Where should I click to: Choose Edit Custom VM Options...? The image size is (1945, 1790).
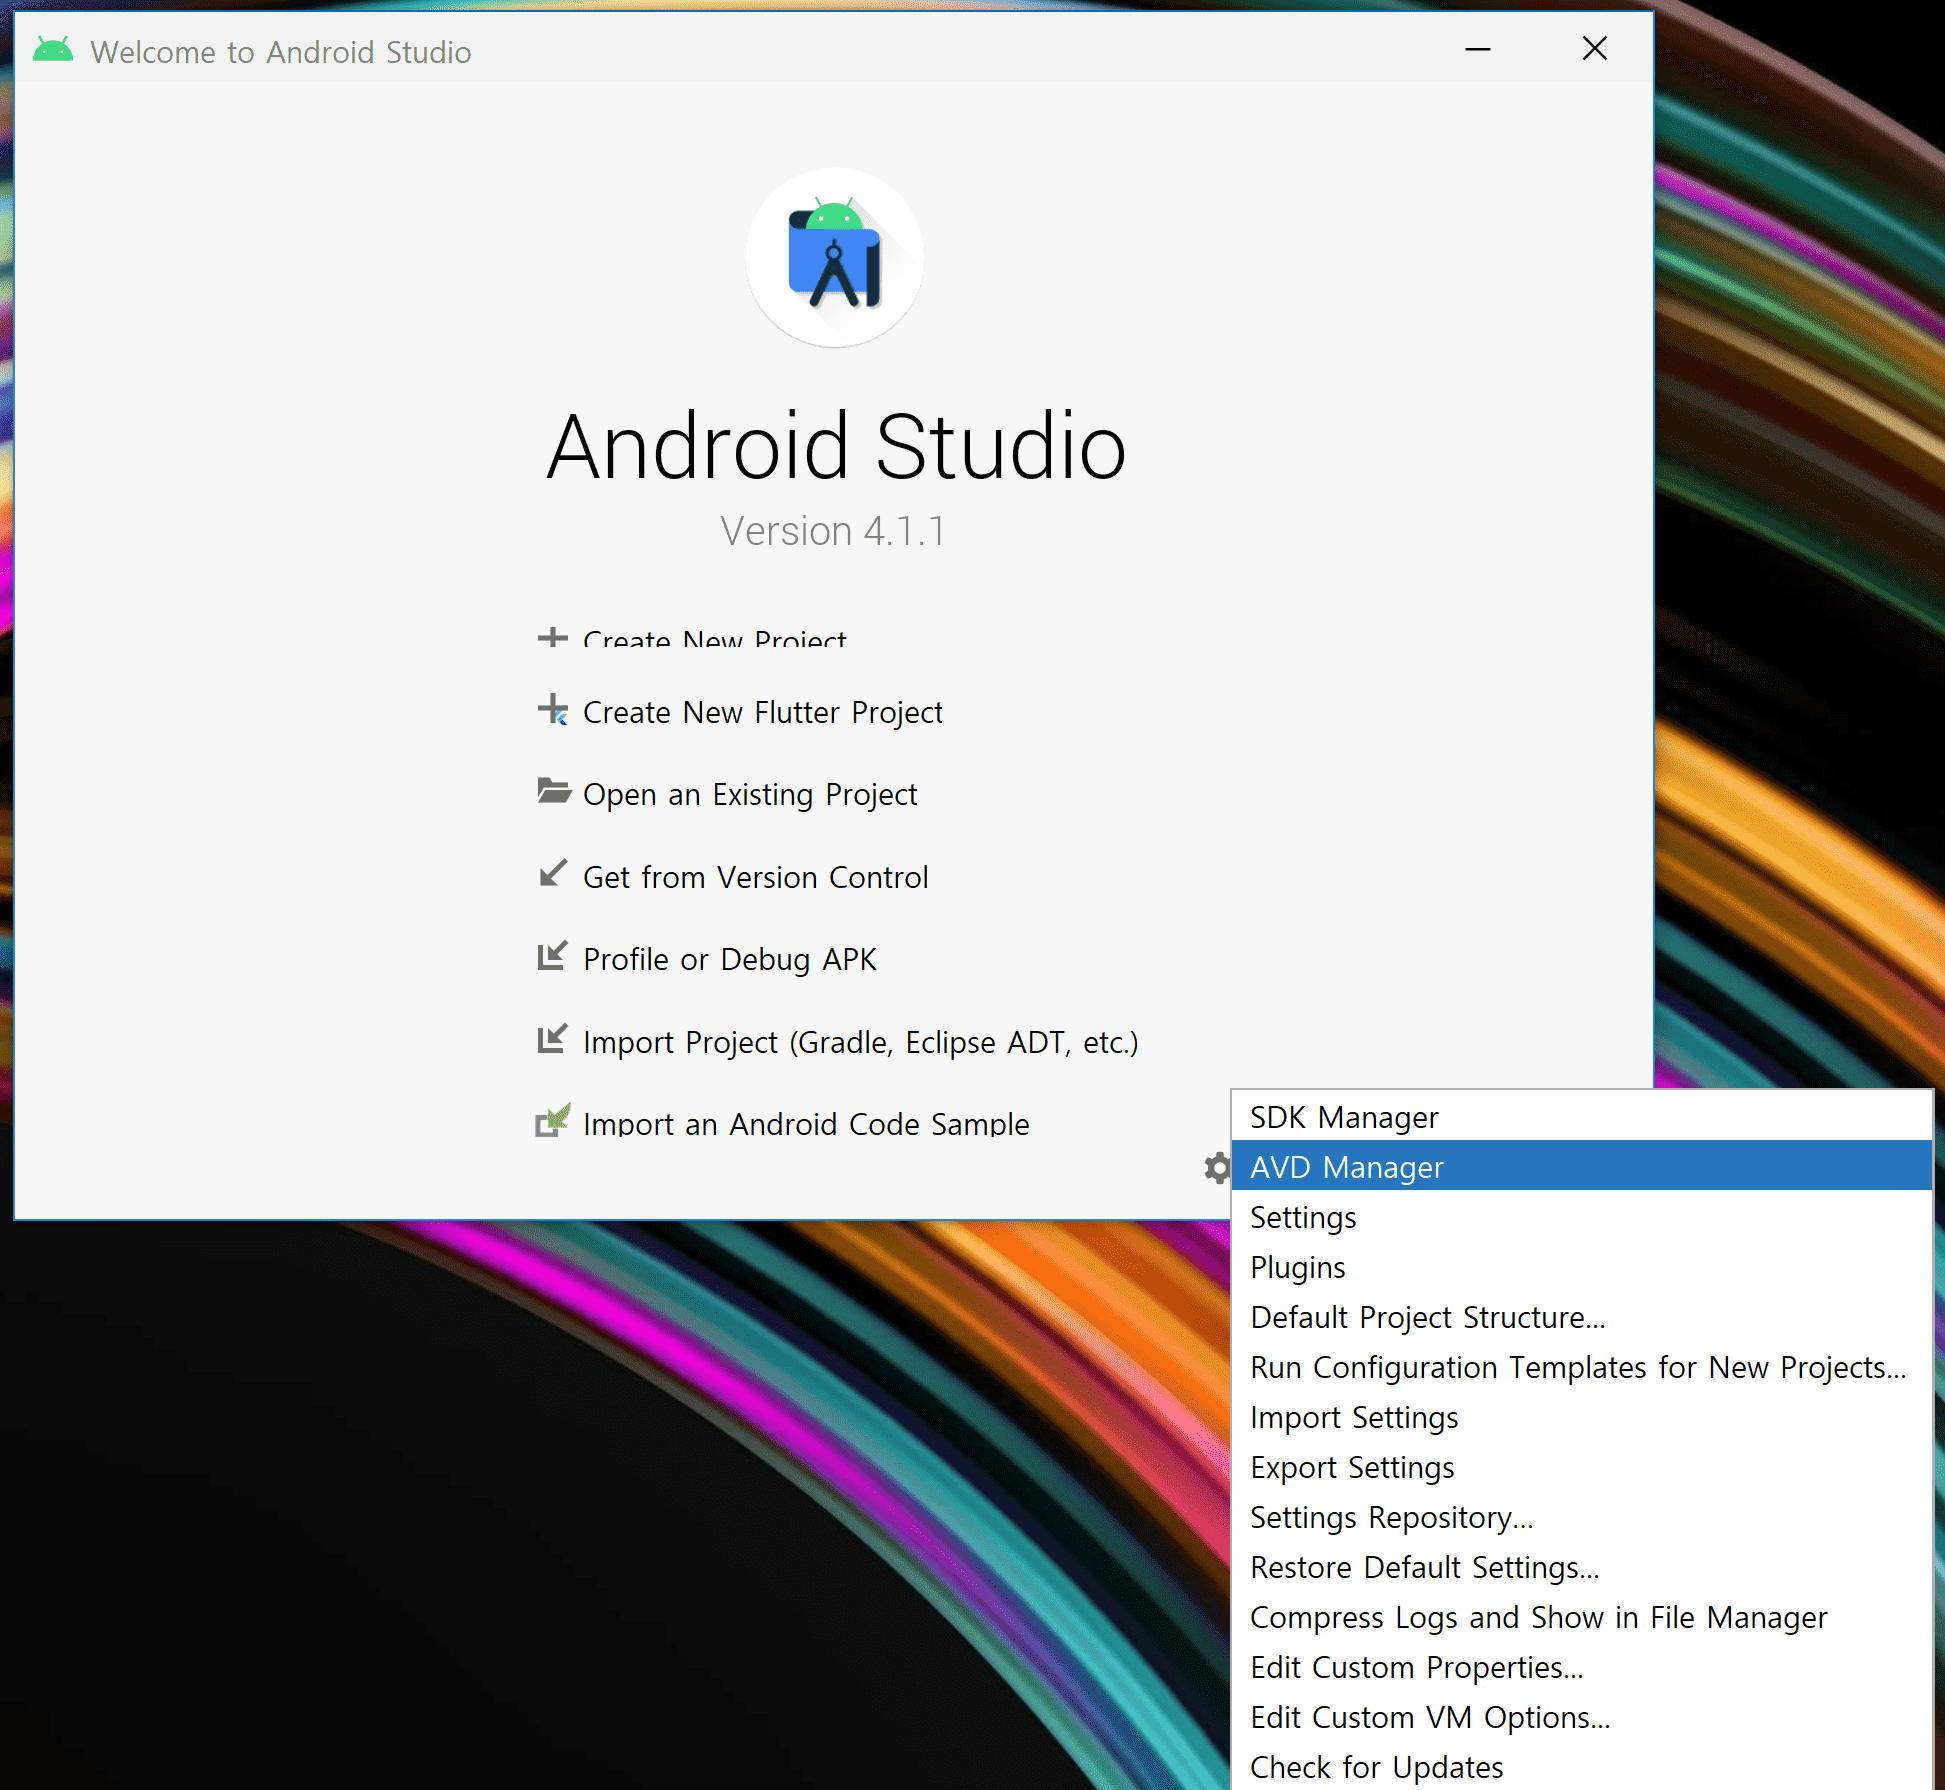[x=1429, y=1717]
